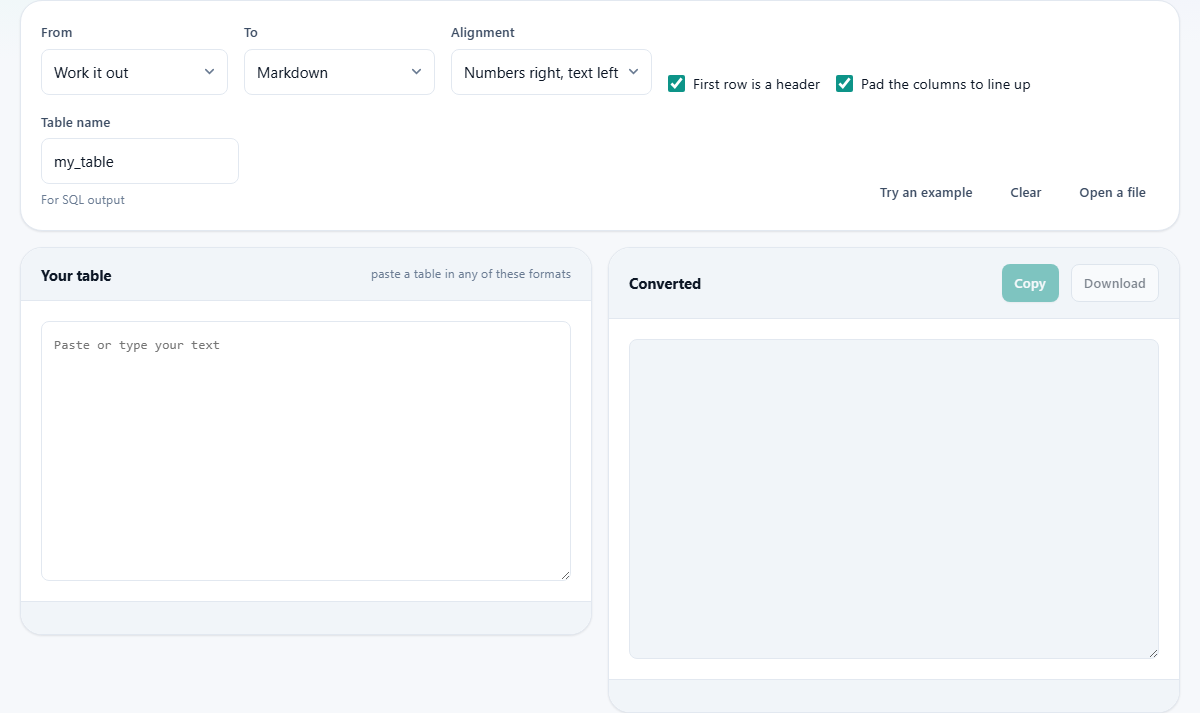Uncheck Pad the columns to line up
The width and height of the screenshot is (1200, 713).
pyautogui.click(x=844, y=84)
